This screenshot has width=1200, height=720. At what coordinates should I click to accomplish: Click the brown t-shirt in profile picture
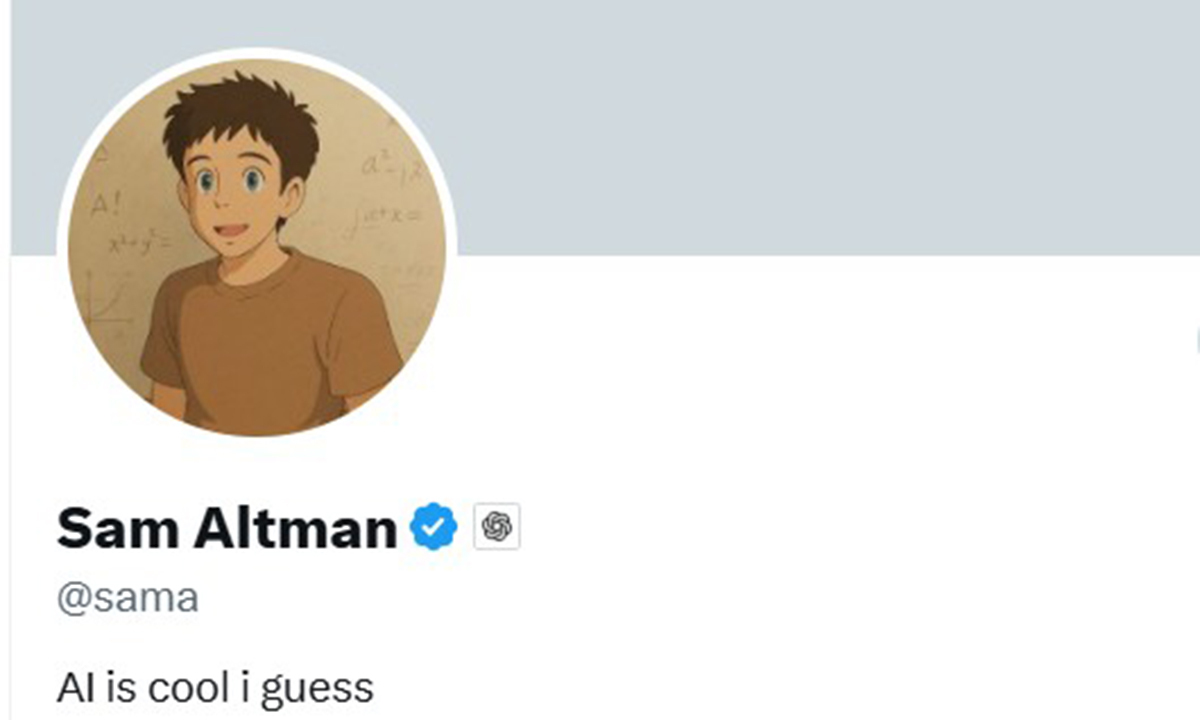(x=268, y=340)
